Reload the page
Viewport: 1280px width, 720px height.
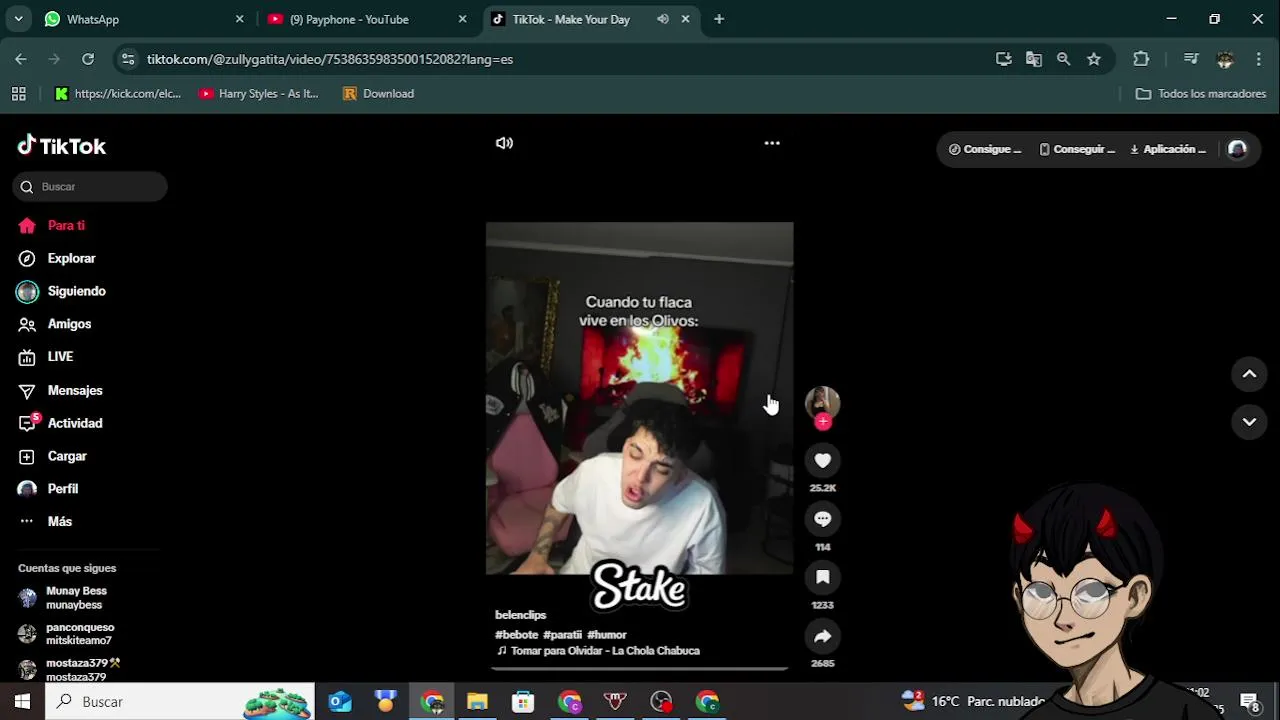(88, 59)
